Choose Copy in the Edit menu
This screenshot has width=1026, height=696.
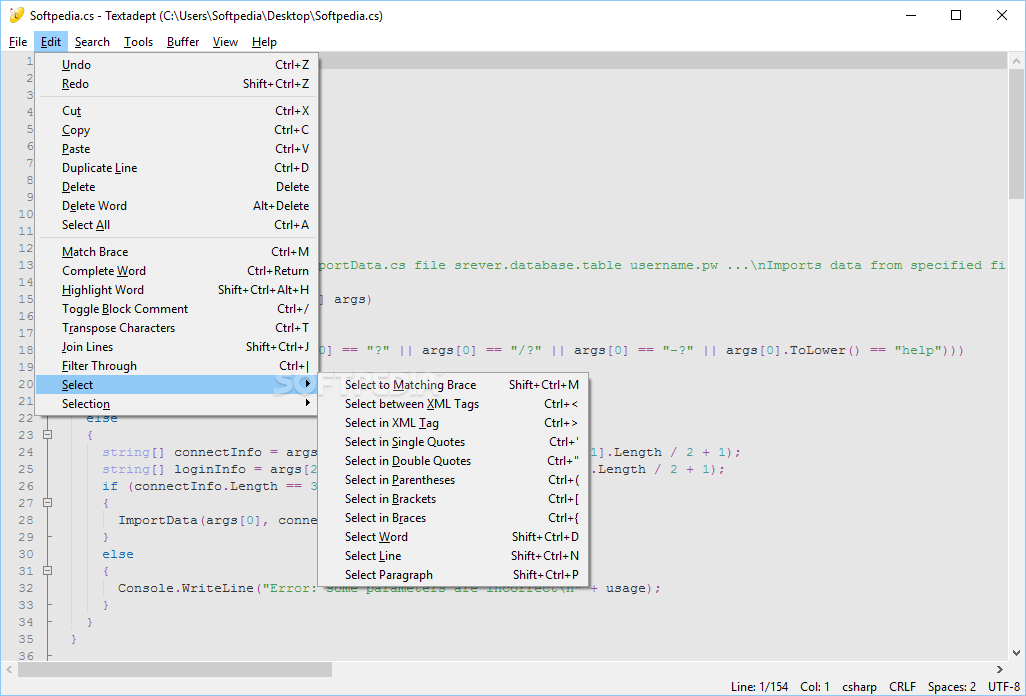177,130
